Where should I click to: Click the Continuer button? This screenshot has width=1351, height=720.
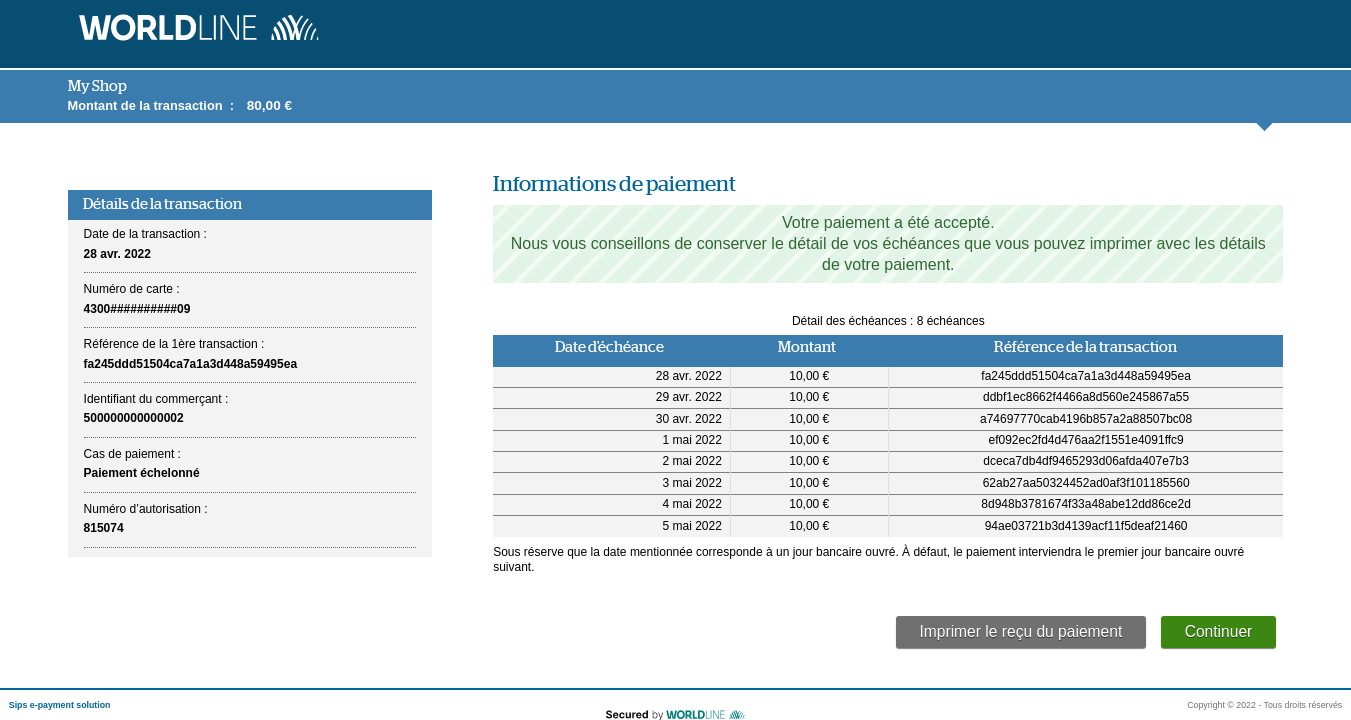click(1218, 632)
